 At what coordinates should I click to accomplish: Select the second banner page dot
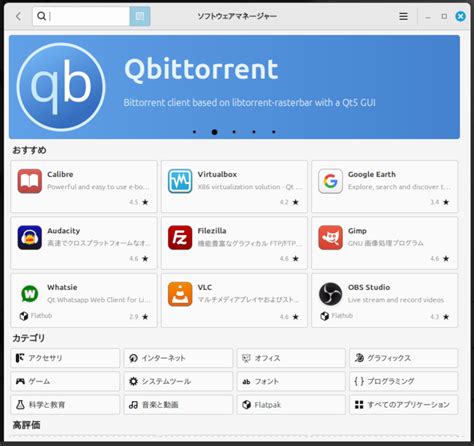tap(214, 132)
